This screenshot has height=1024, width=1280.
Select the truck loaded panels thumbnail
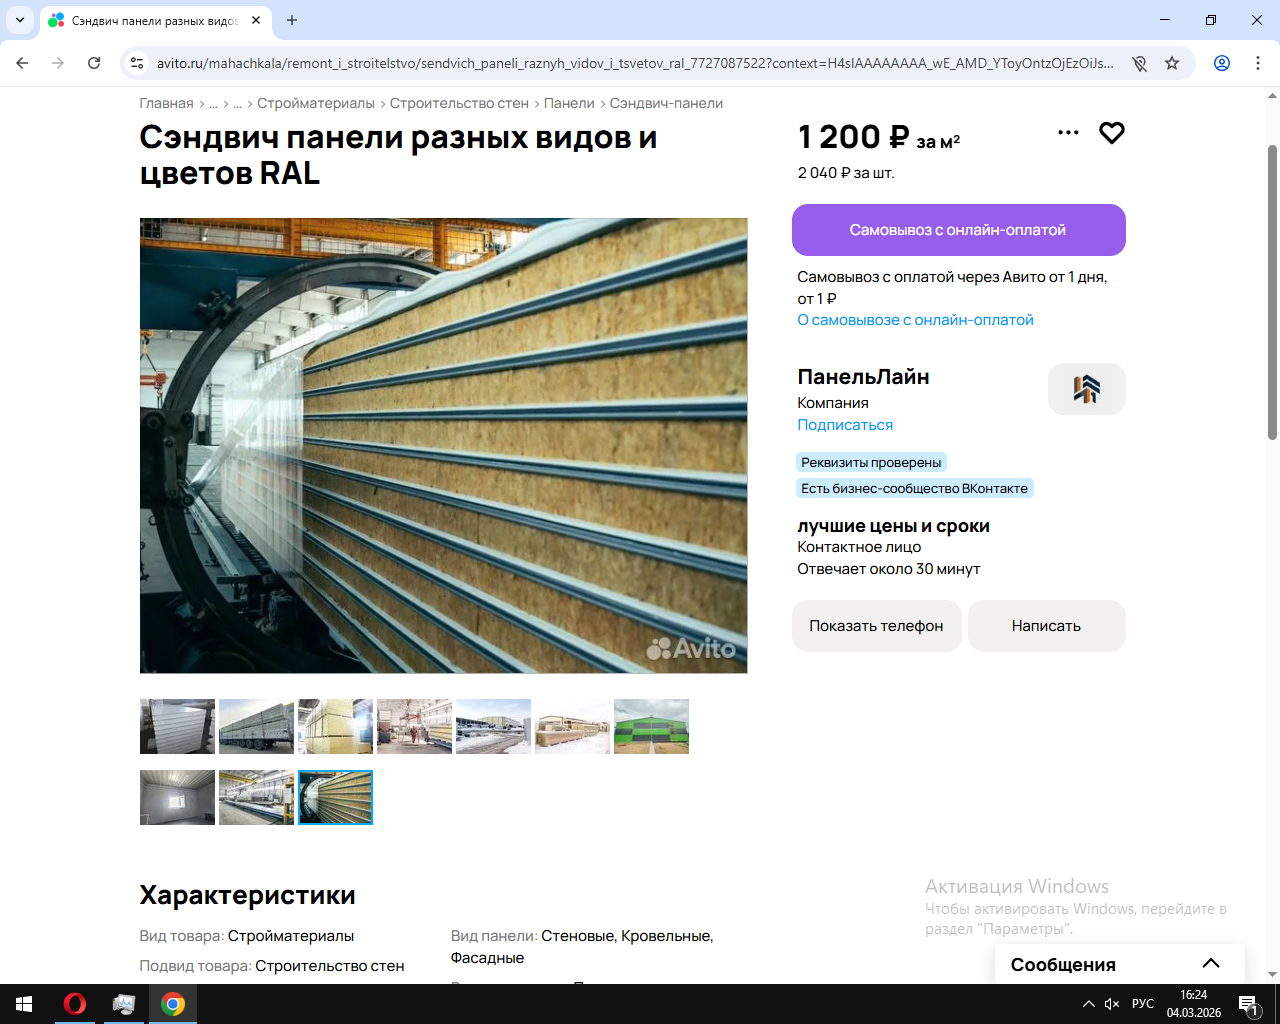(256, 726)
